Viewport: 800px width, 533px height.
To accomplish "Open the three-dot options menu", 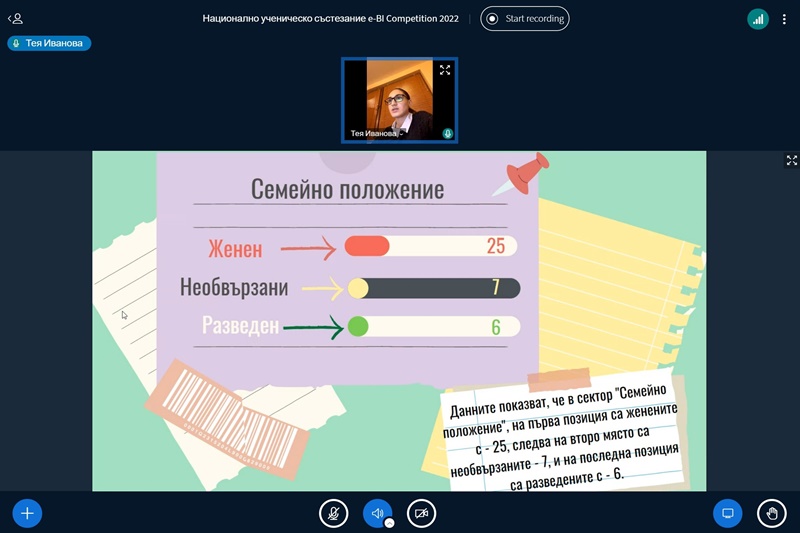I will [x=784, y=19].
